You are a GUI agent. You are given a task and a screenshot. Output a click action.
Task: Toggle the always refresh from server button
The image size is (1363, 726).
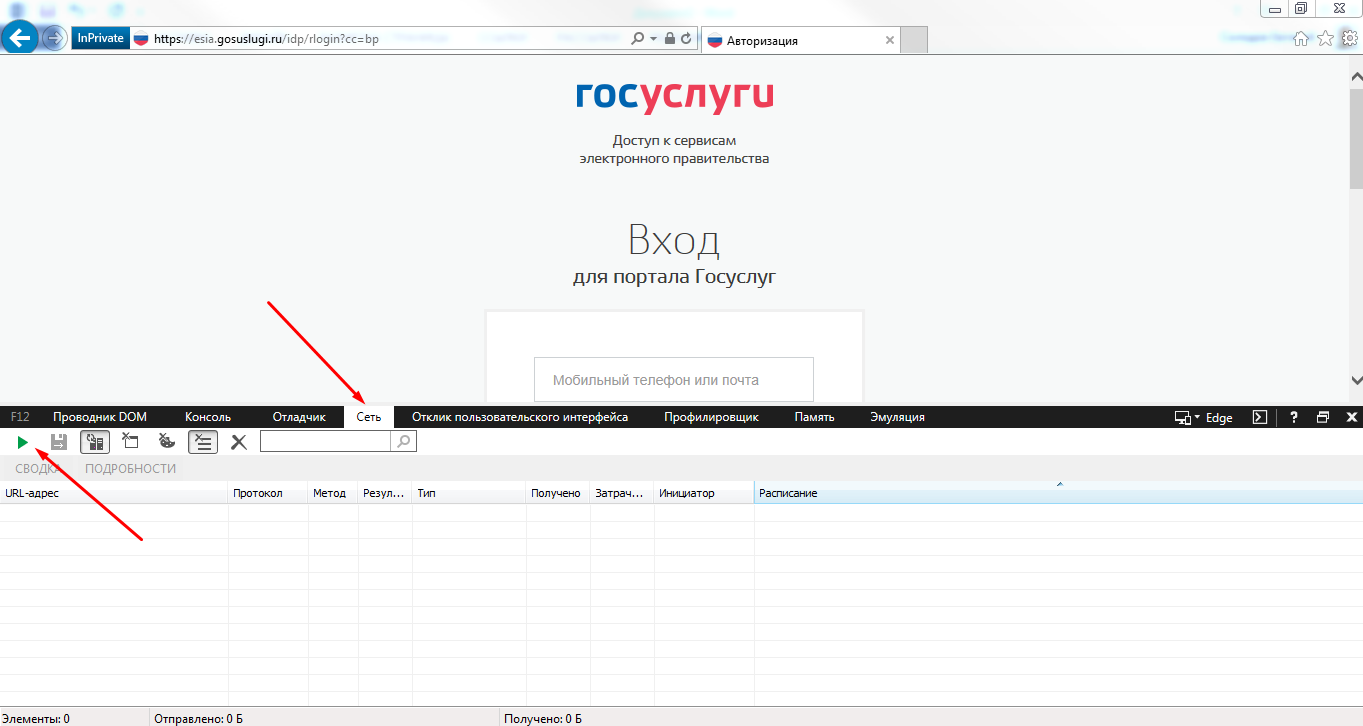(95, 442)
